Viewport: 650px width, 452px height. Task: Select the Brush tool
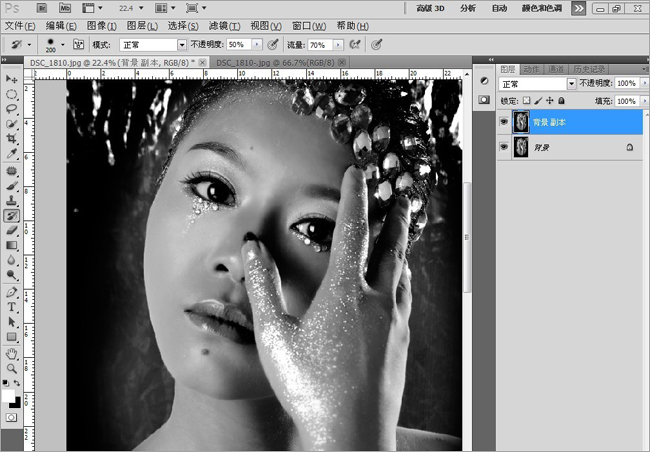point(12,186)
